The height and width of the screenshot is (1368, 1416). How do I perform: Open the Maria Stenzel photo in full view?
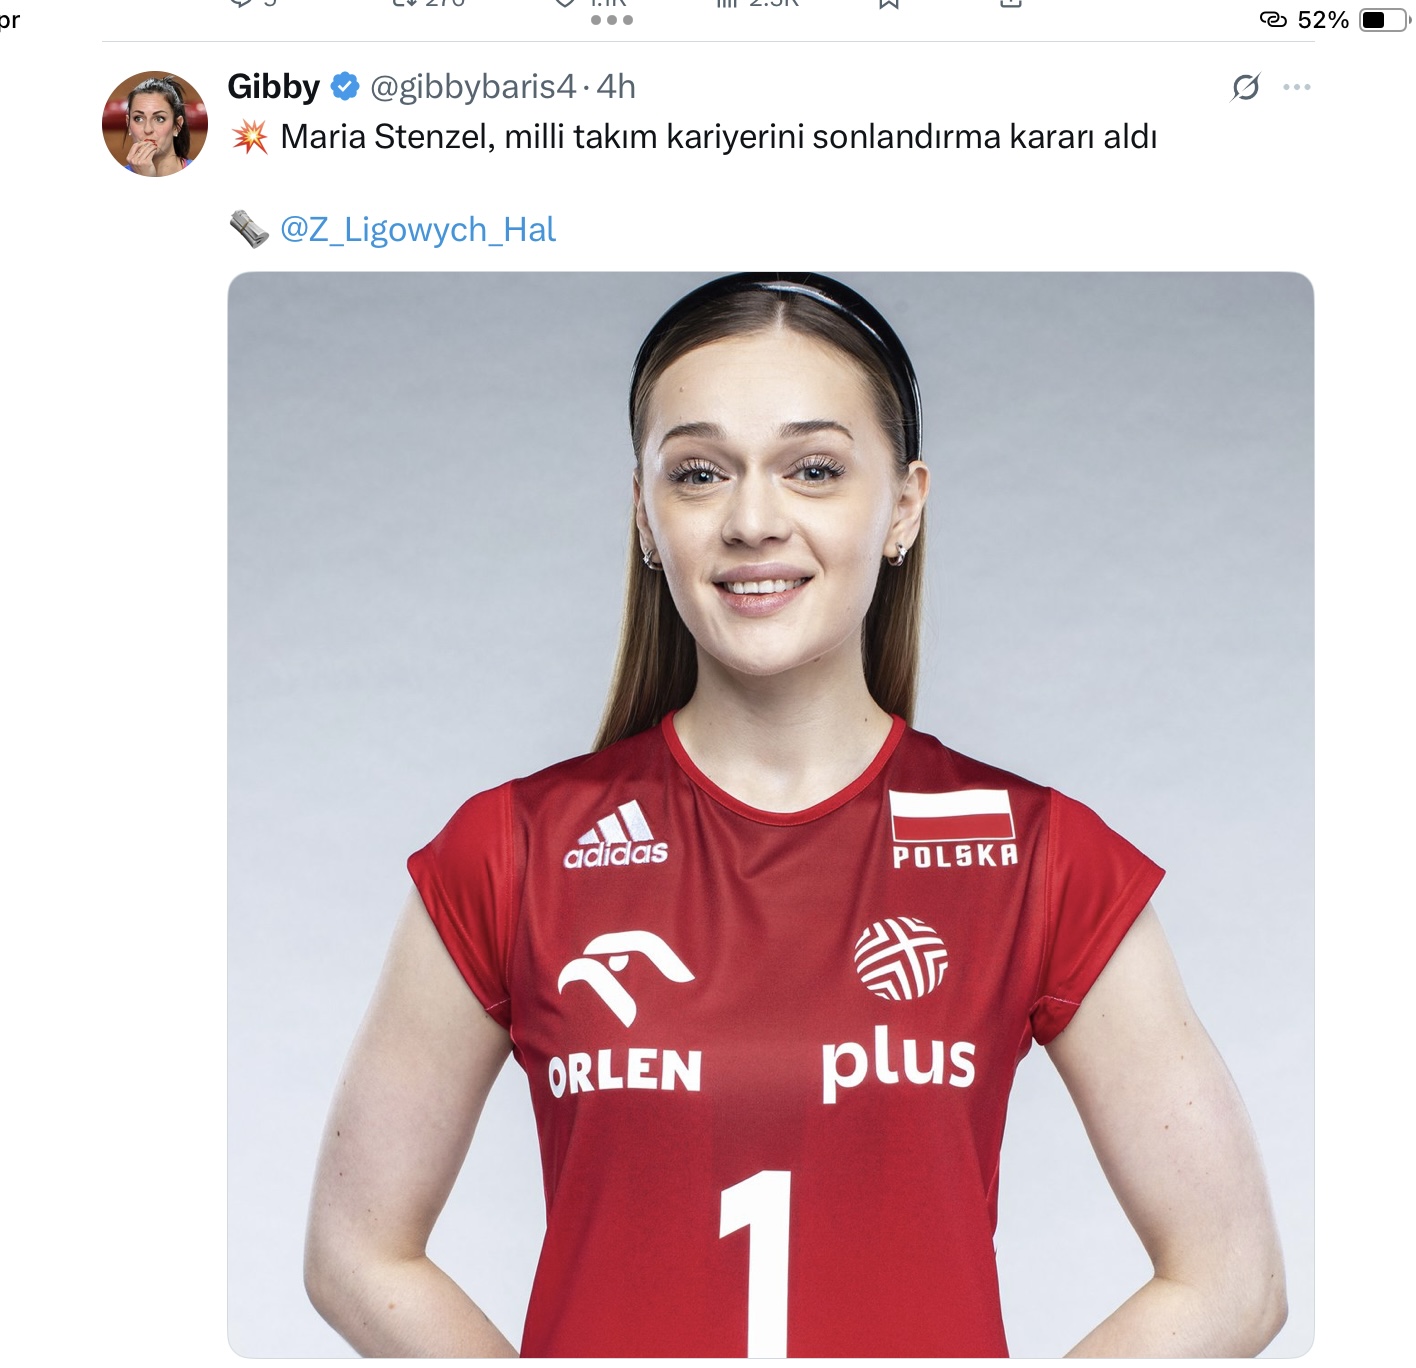tap(771, 814)
